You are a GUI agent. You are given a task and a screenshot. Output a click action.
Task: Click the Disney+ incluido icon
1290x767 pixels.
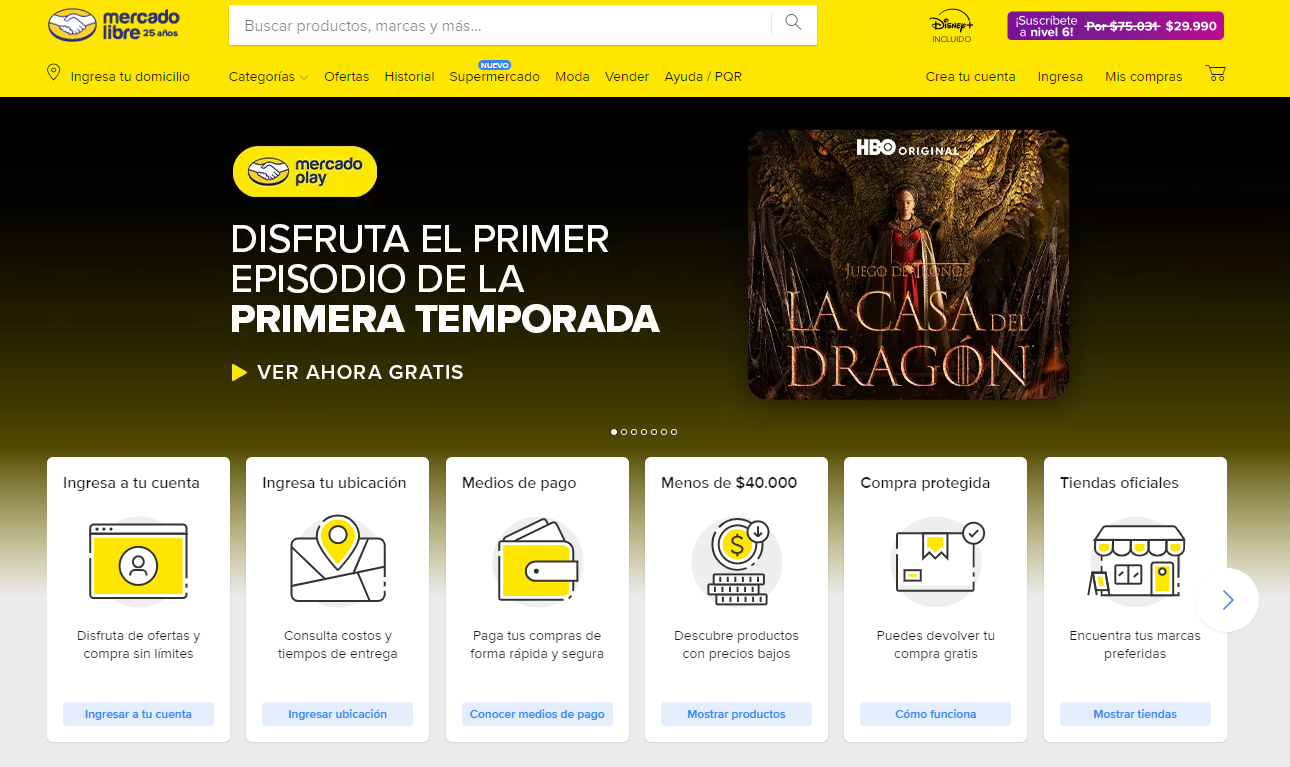pyautogui.click(x=950, y=27)
